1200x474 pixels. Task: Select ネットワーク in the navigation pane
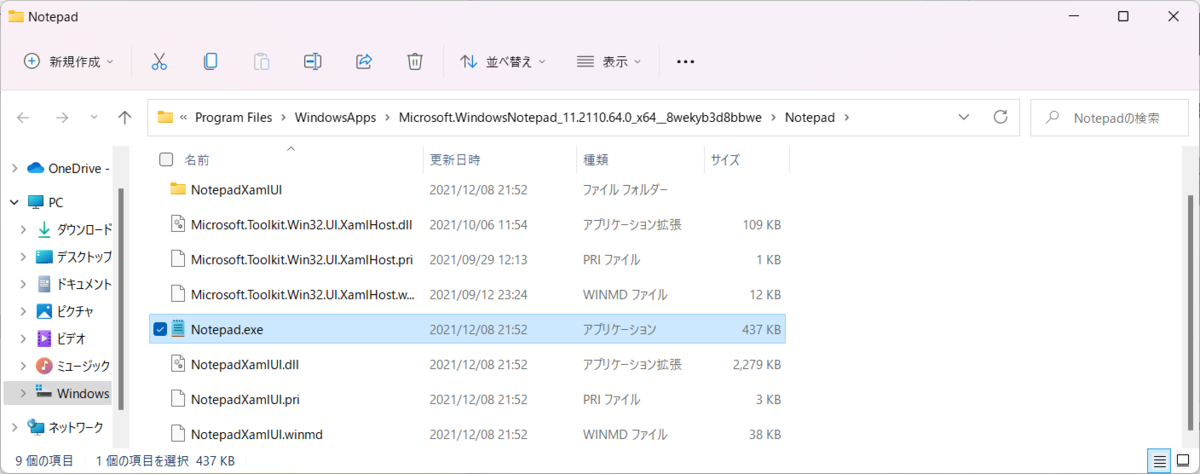click(66, 427)
